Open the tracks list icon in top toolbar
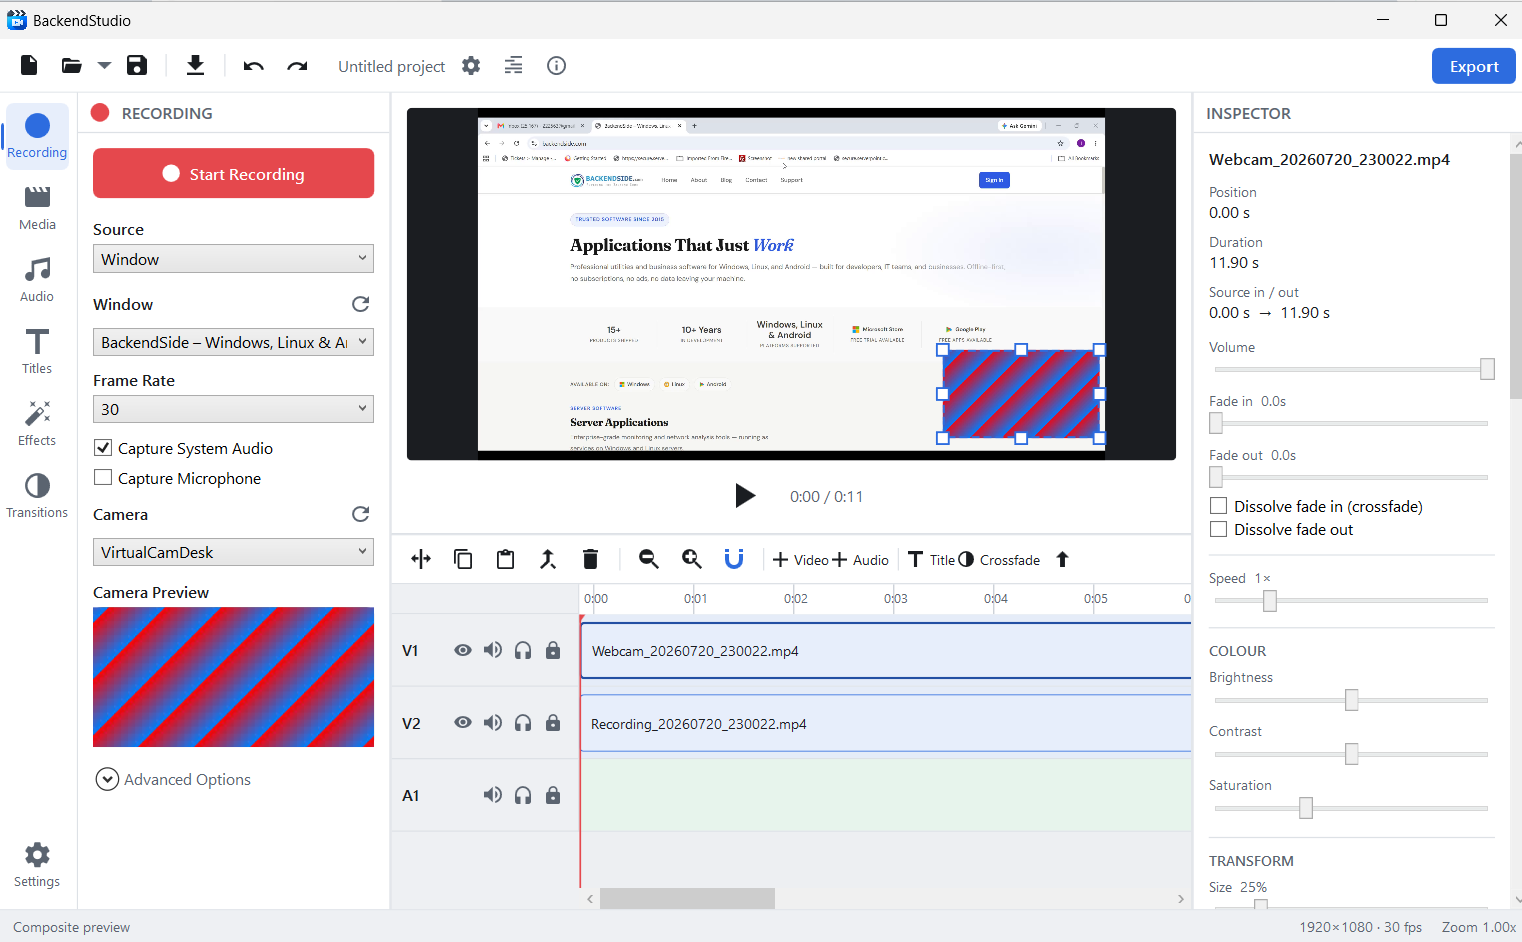This screenshot has height=942, width=1522. 513,66
